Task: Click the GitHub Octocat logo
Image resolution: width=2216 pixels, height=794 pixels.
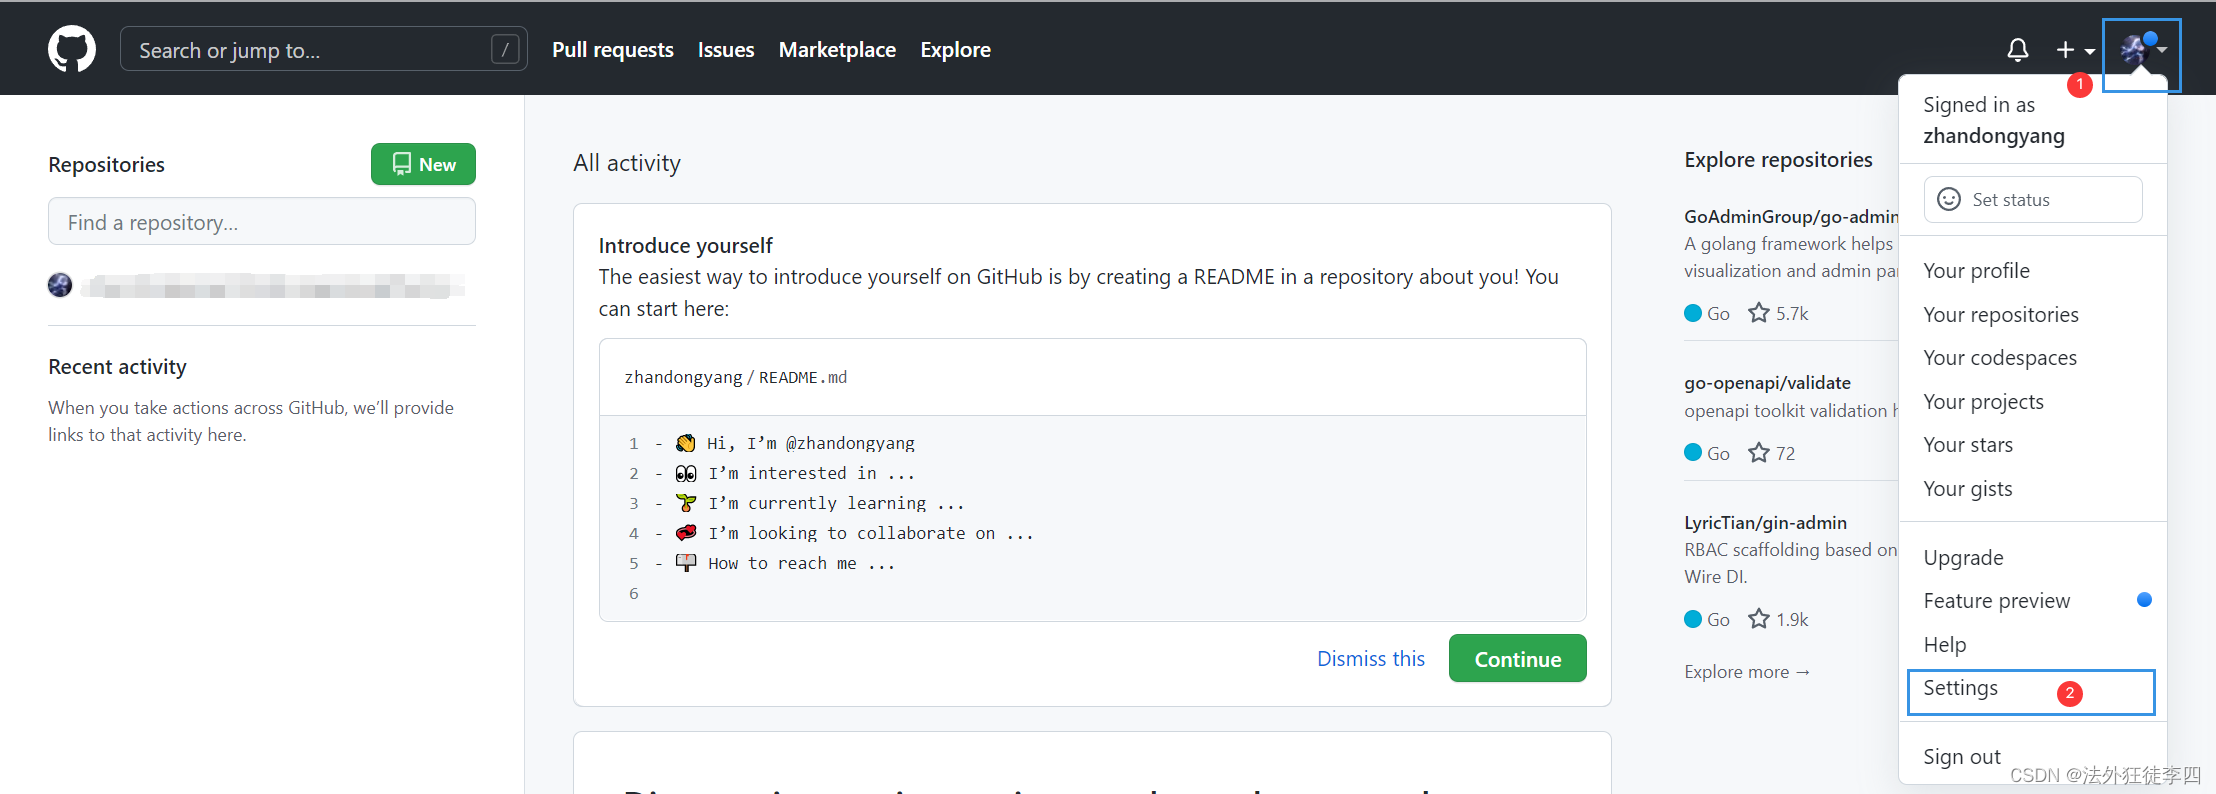Action: point(72,49)
